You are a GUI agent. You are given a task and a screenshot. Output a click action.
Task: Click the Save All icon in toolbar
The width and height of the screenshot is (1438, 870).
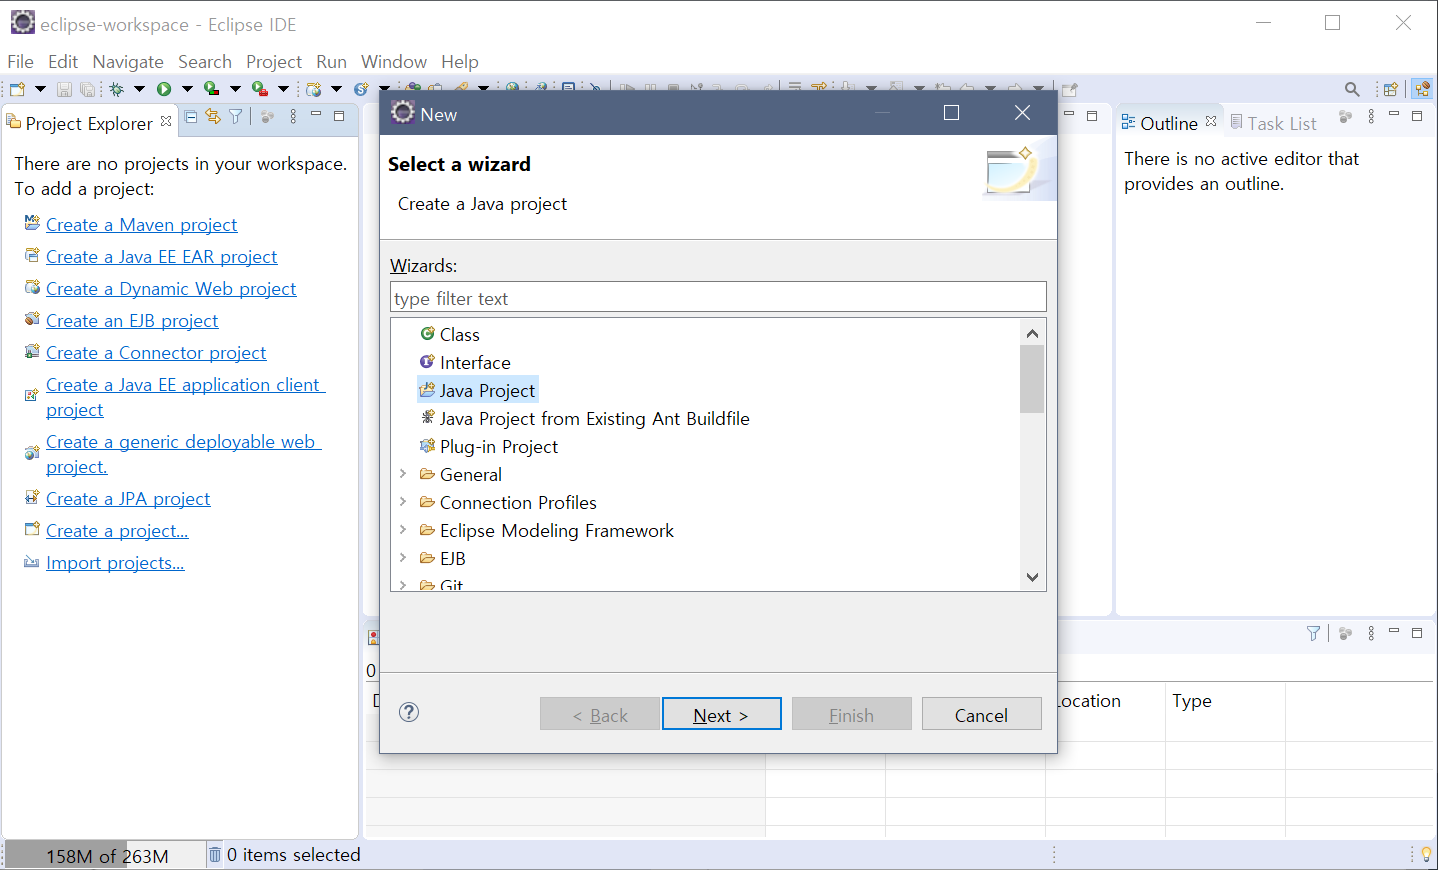(x=88, y=89)
